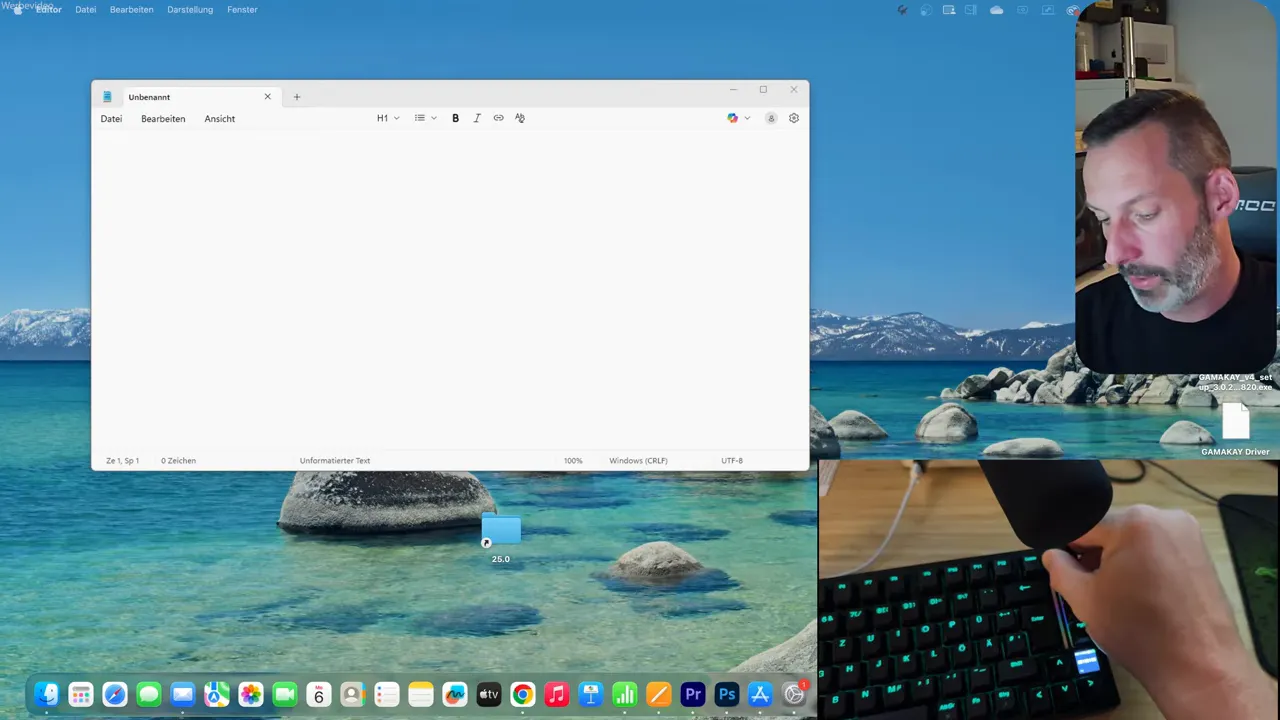
Task: Expand the H1 heading dropdown
Action: (x=388, y=118)
